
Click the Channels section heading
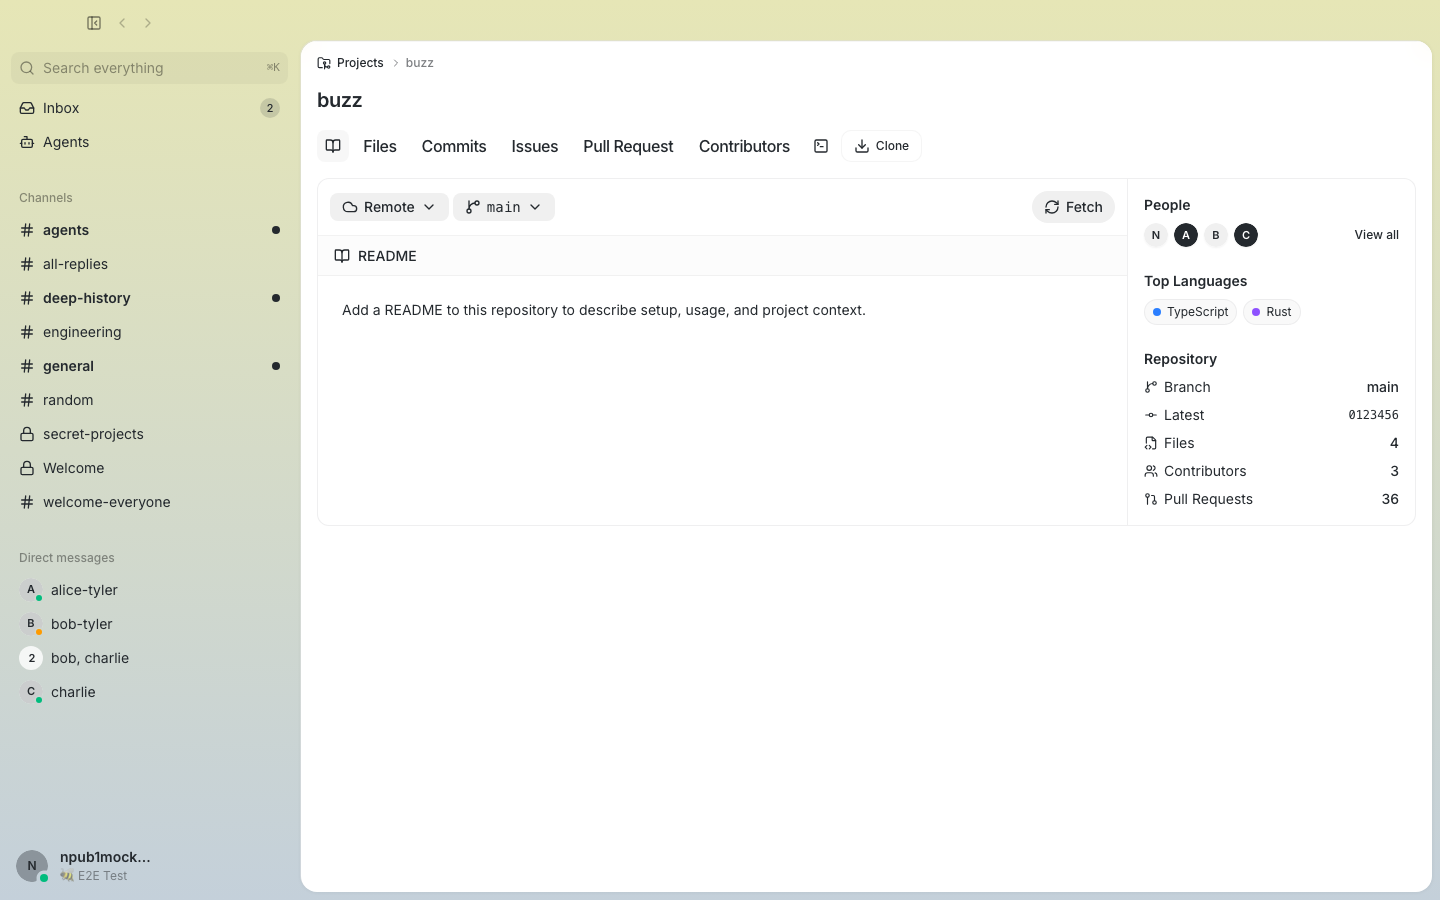pos(46,198)
